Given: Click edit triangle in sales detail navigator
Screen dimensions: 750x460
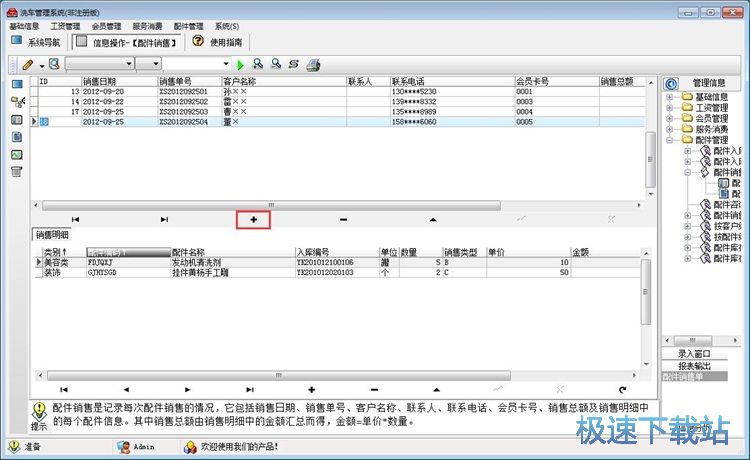Looking at the screenshot, I should click(x=436, y=390).
